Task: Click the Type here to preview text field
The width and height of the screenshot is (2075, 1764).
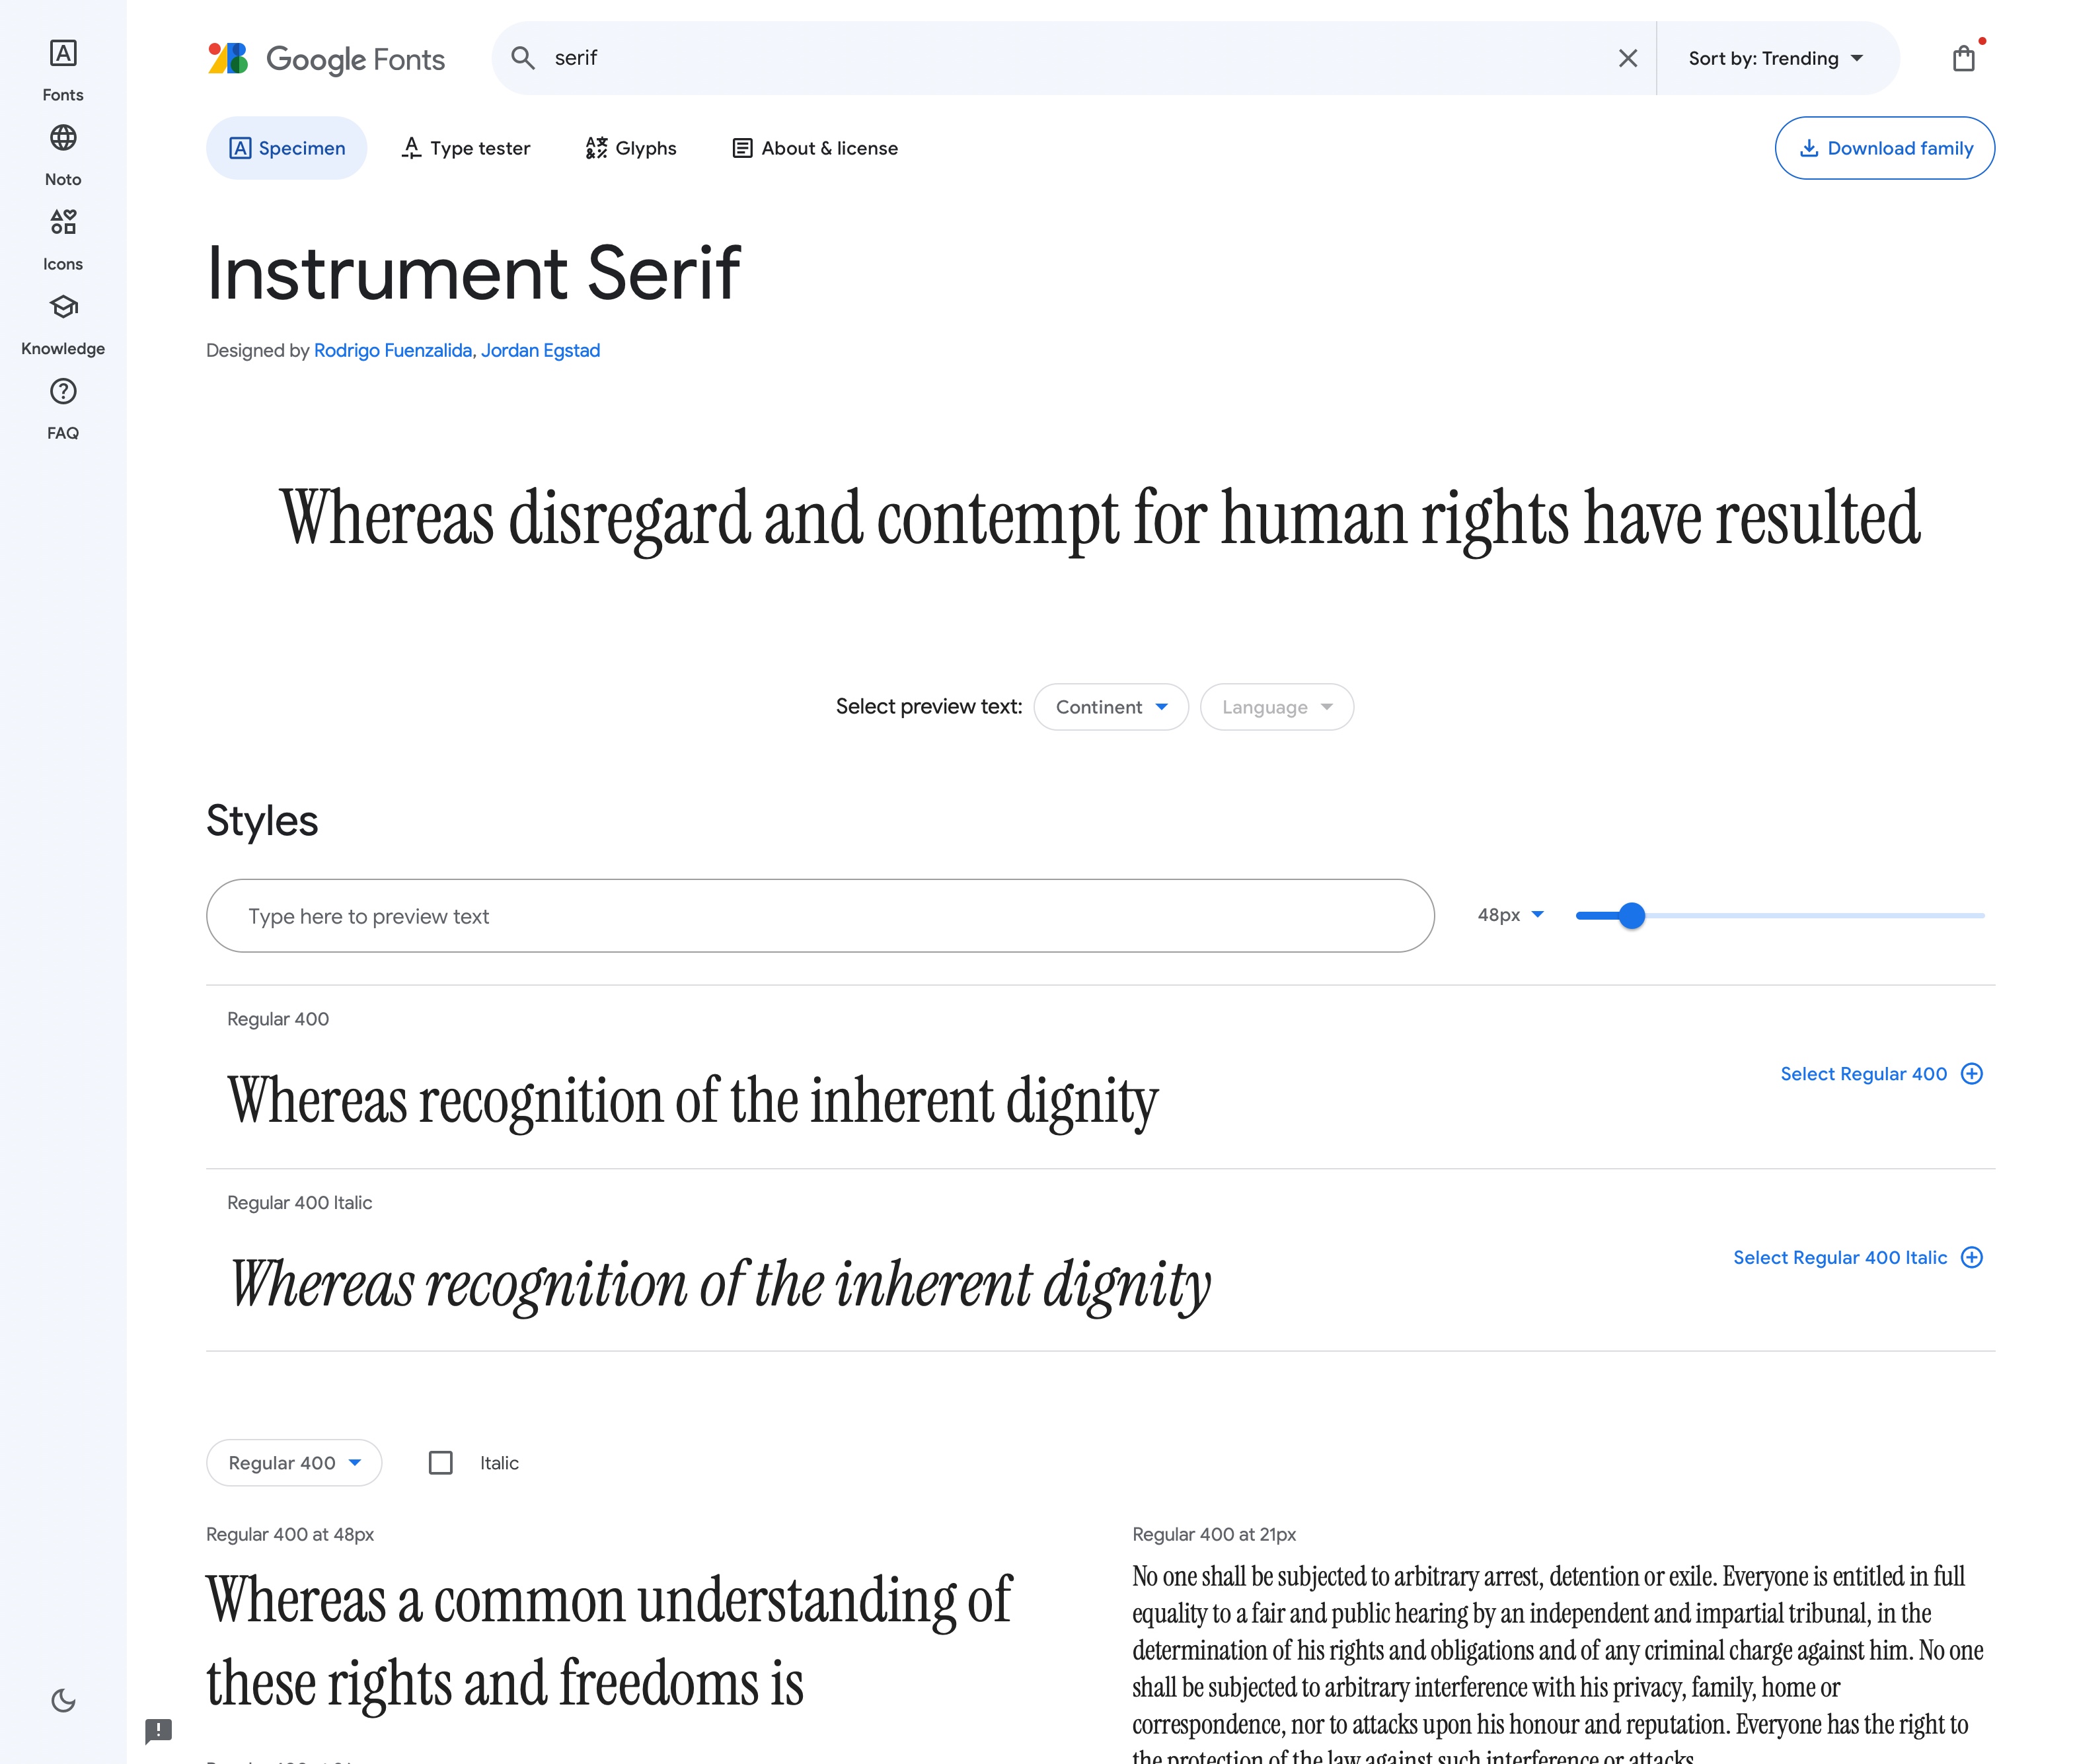Action: 819,916
